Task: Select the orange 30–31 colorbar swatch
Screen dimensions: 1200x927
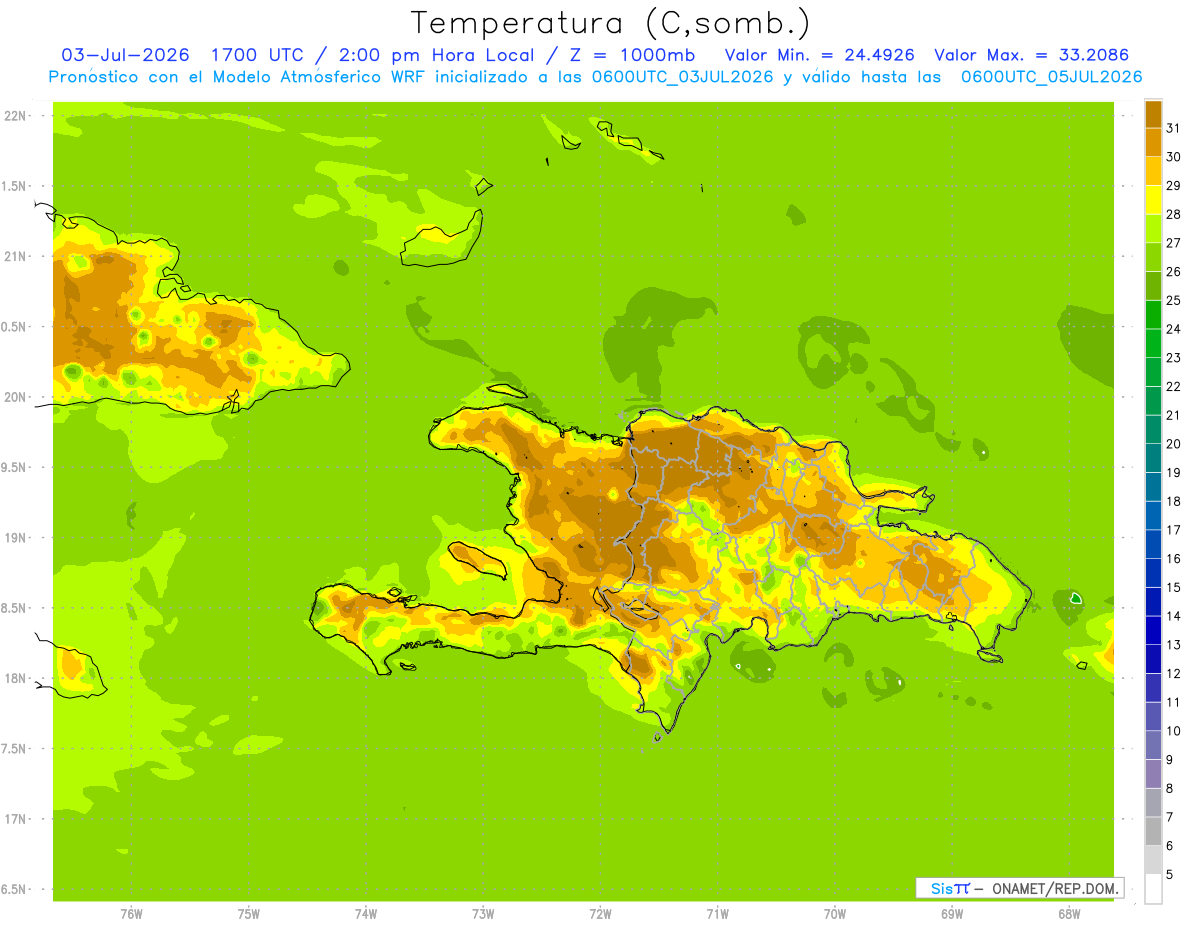Action: click(1153, 142)
